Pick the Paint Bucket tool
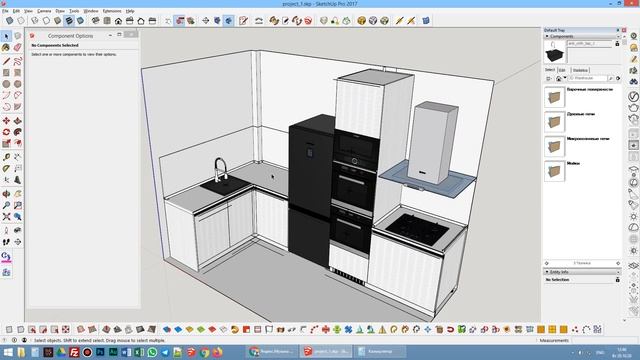The height and width of the screenshot is (360, 640). [x=6, y=48]
